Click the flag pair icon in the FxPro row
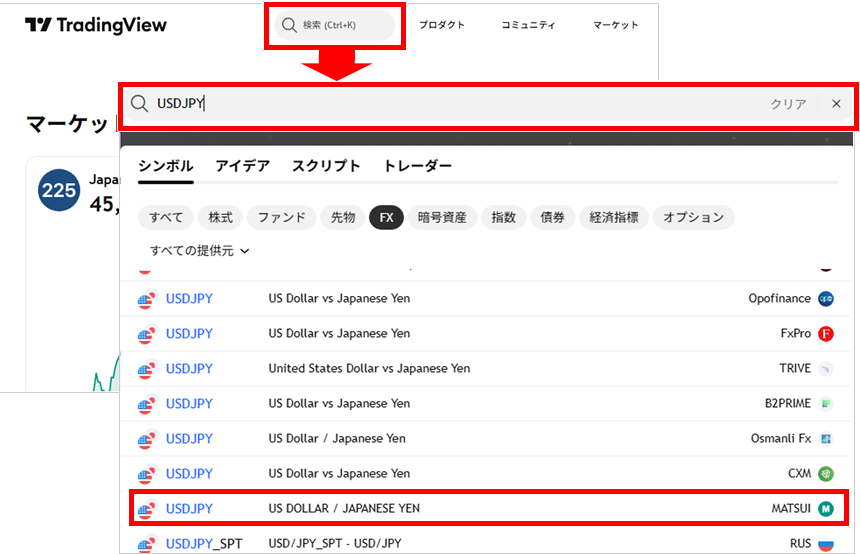The image size is (860, 554). (146, 334)
